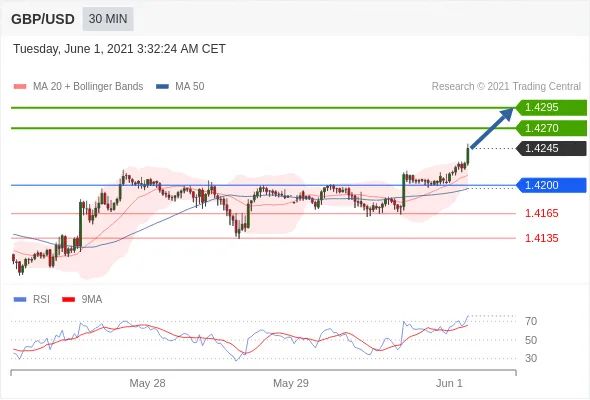
Task: Click the 1.4135 support level label
Action: (542, 238)
